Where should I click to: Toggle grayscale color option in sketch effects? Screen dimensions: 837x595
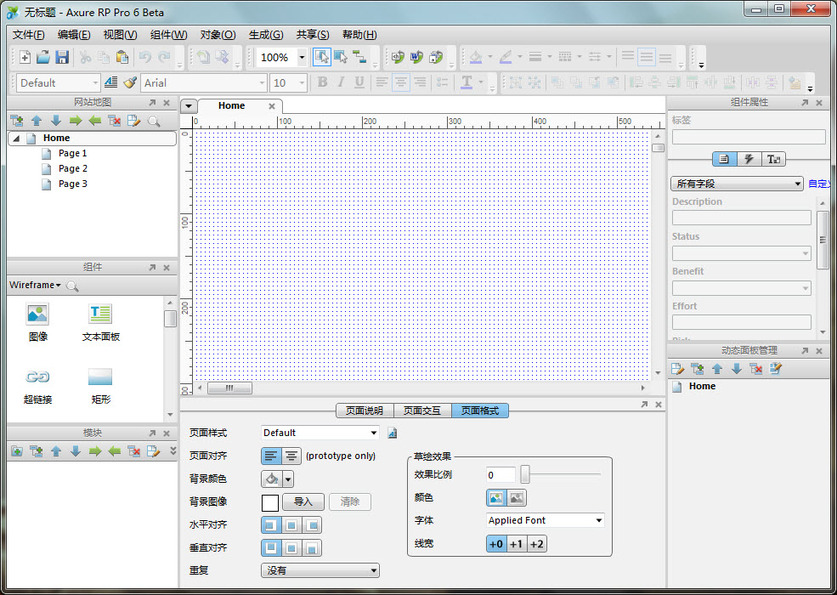coord(516,498)
